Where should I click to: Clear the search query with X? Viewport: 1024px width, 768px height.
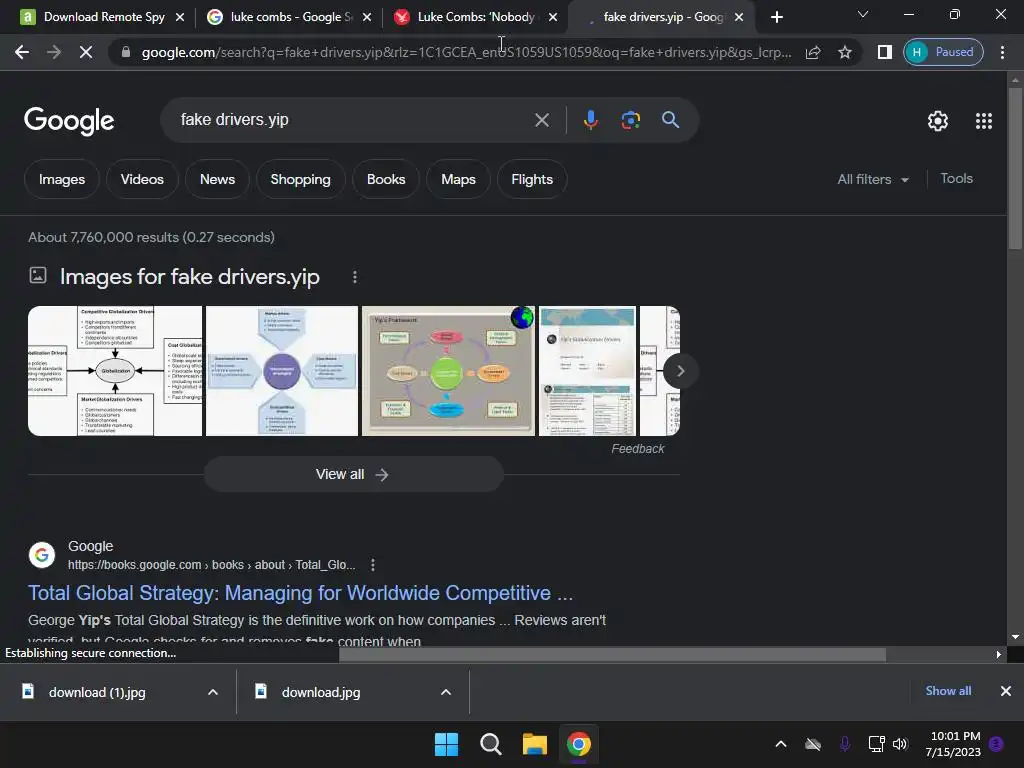coord(542,120)
